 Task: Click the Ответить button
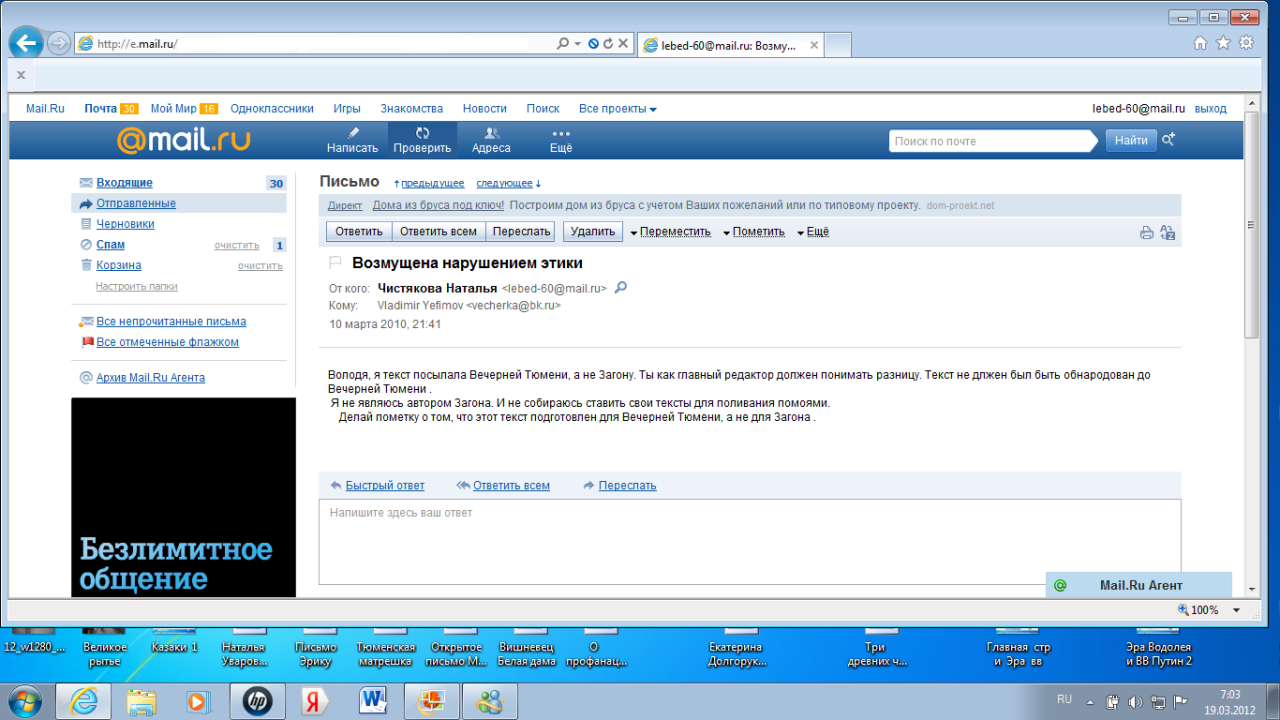(x=359, y=232)
